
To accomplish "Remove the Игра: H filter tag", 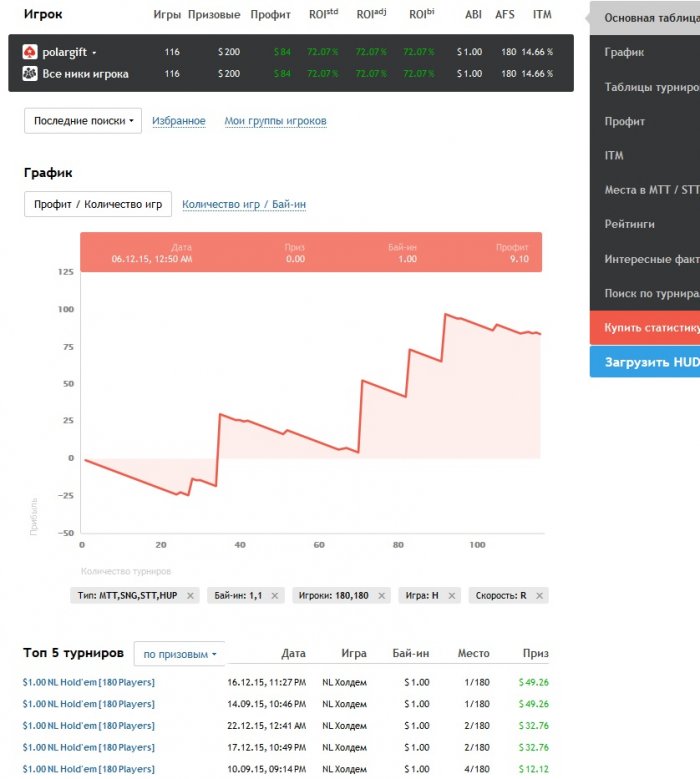I will tap(452, 596).
